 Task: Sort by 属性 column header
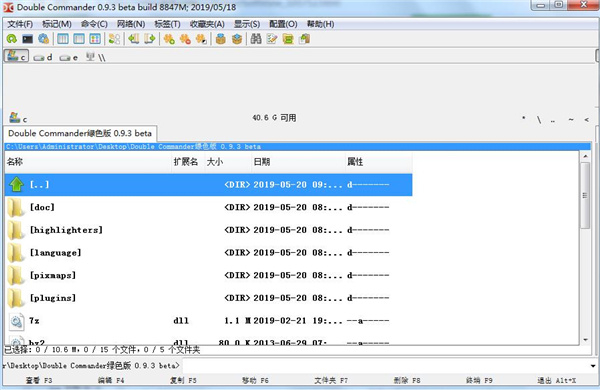pos(378,162)
